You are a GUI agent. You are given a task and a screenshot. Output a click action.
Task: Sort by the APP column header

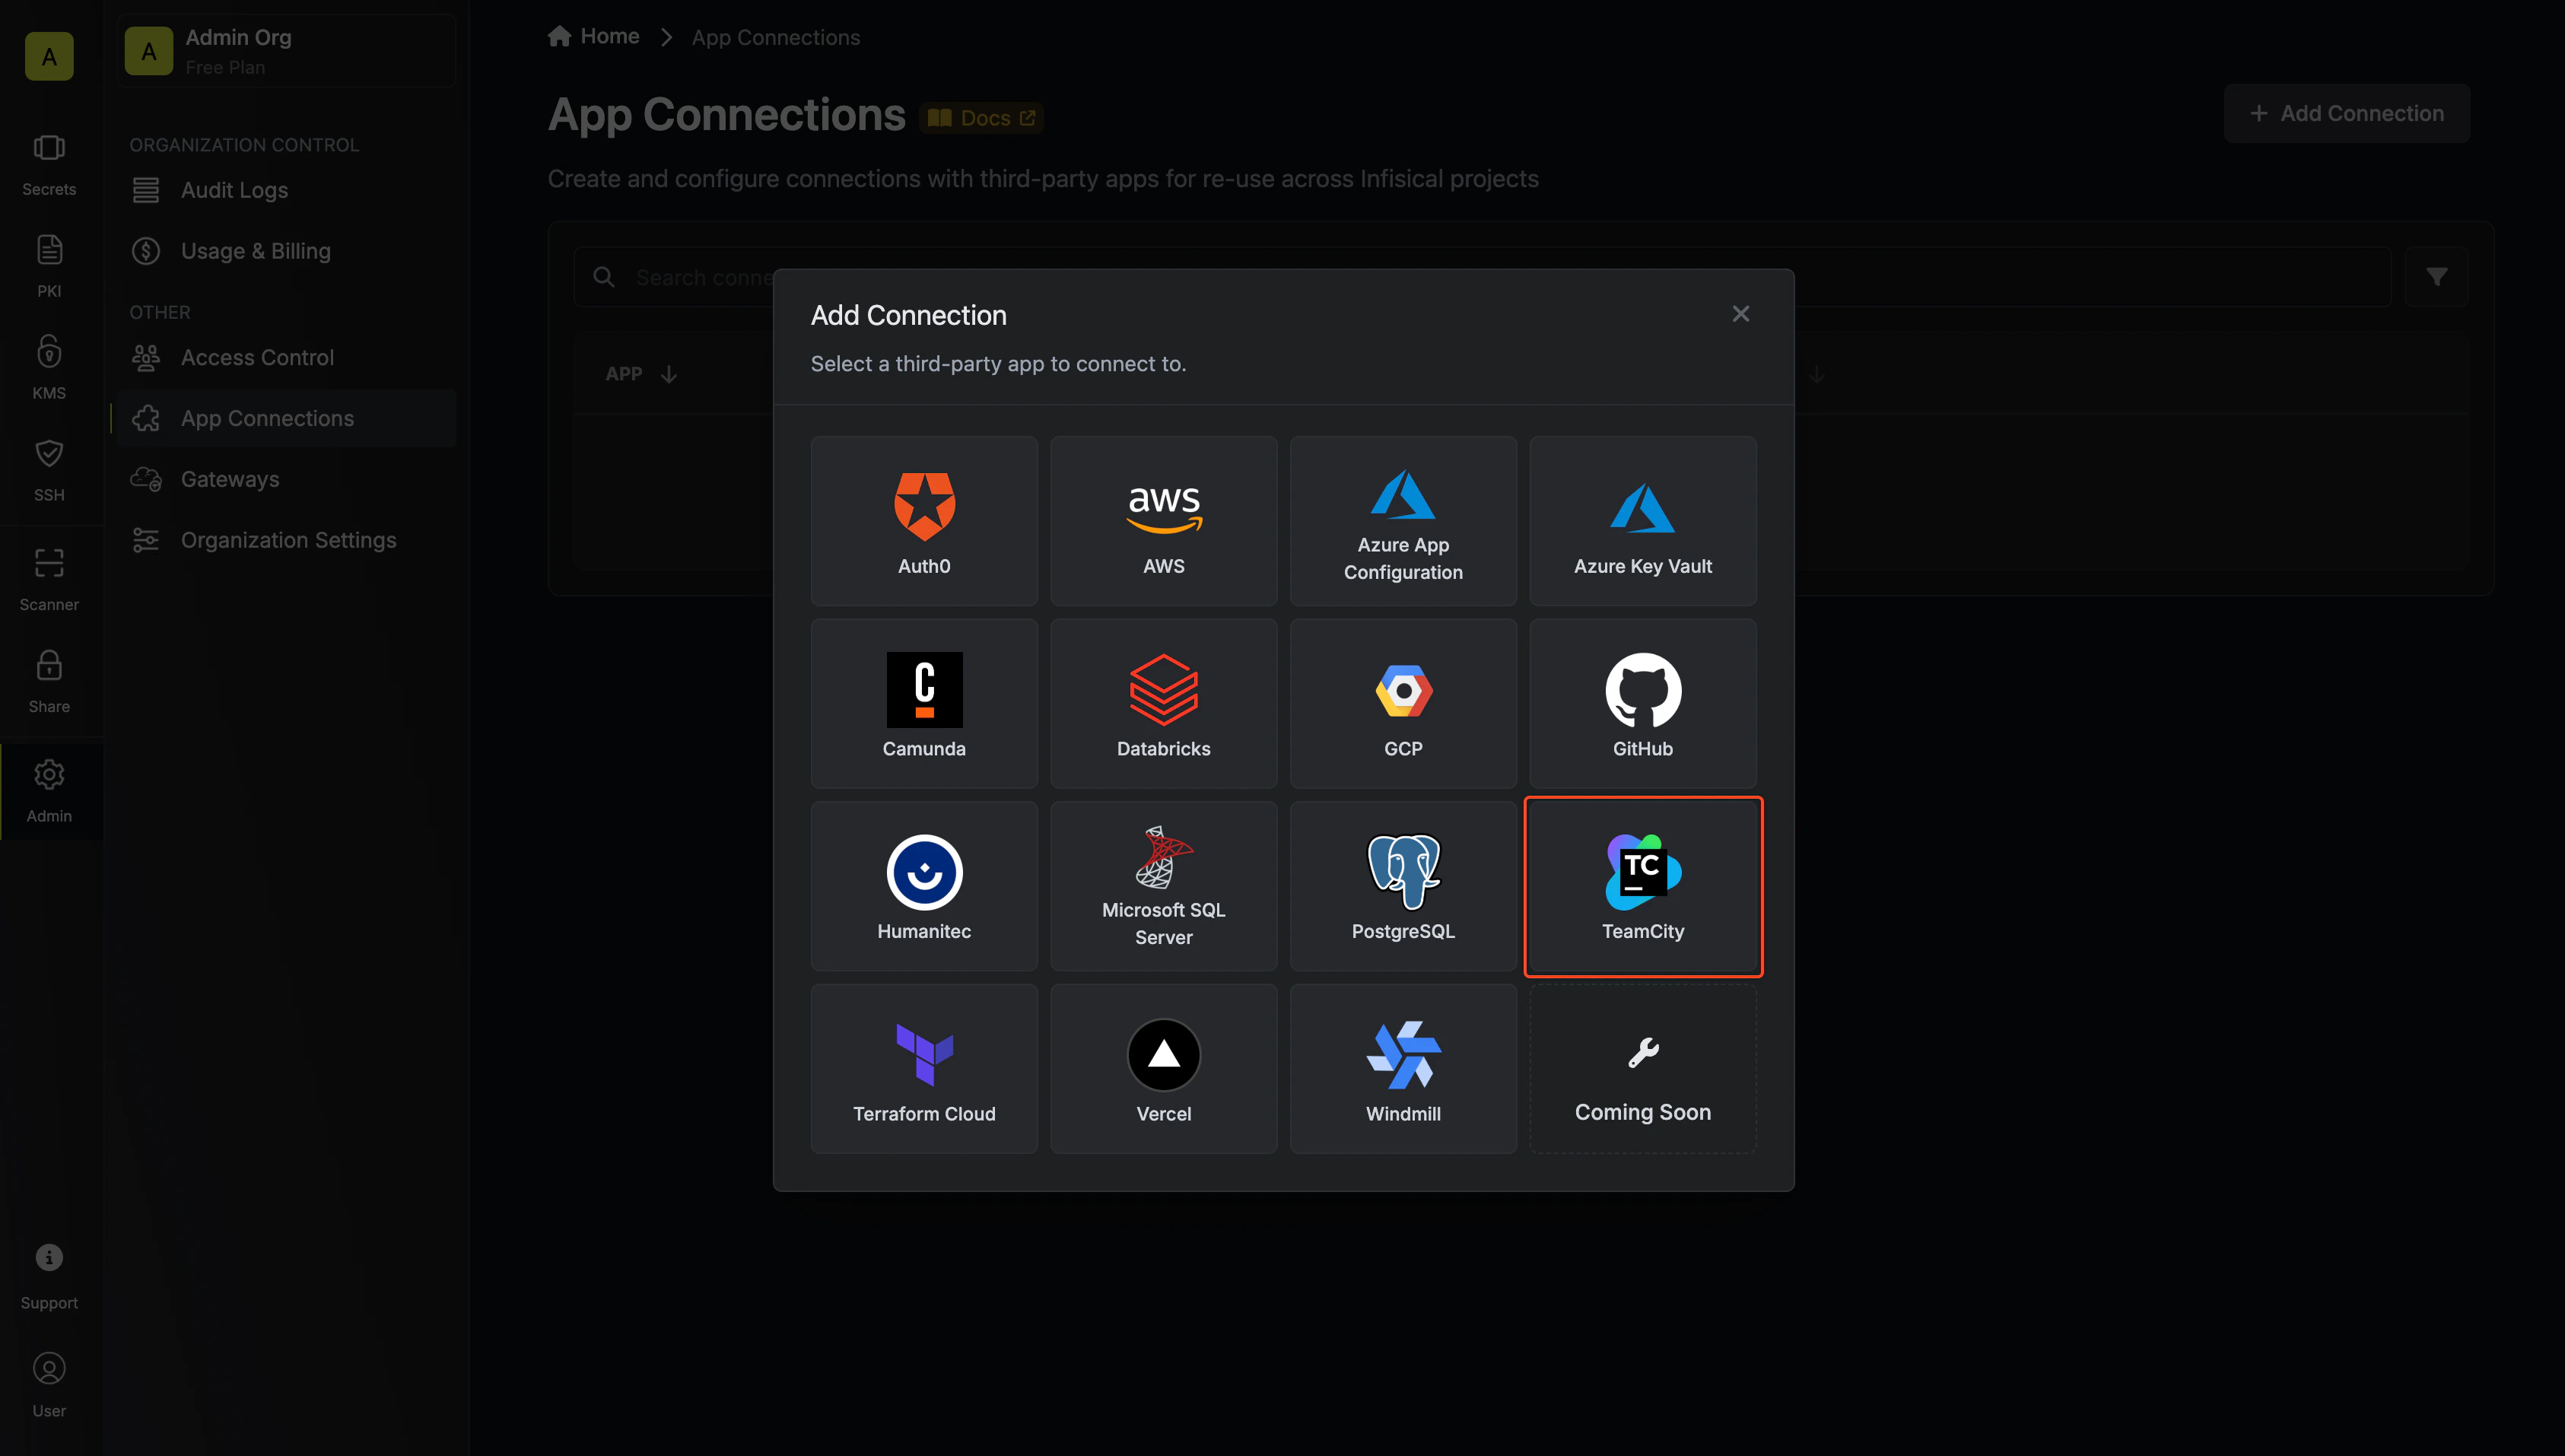click(641, 374)
